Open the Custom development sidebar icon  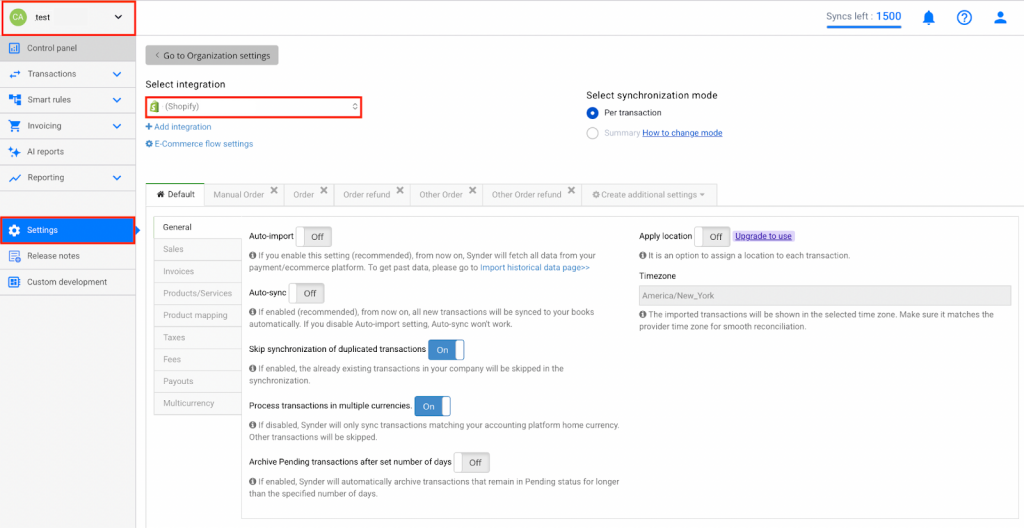14,282
